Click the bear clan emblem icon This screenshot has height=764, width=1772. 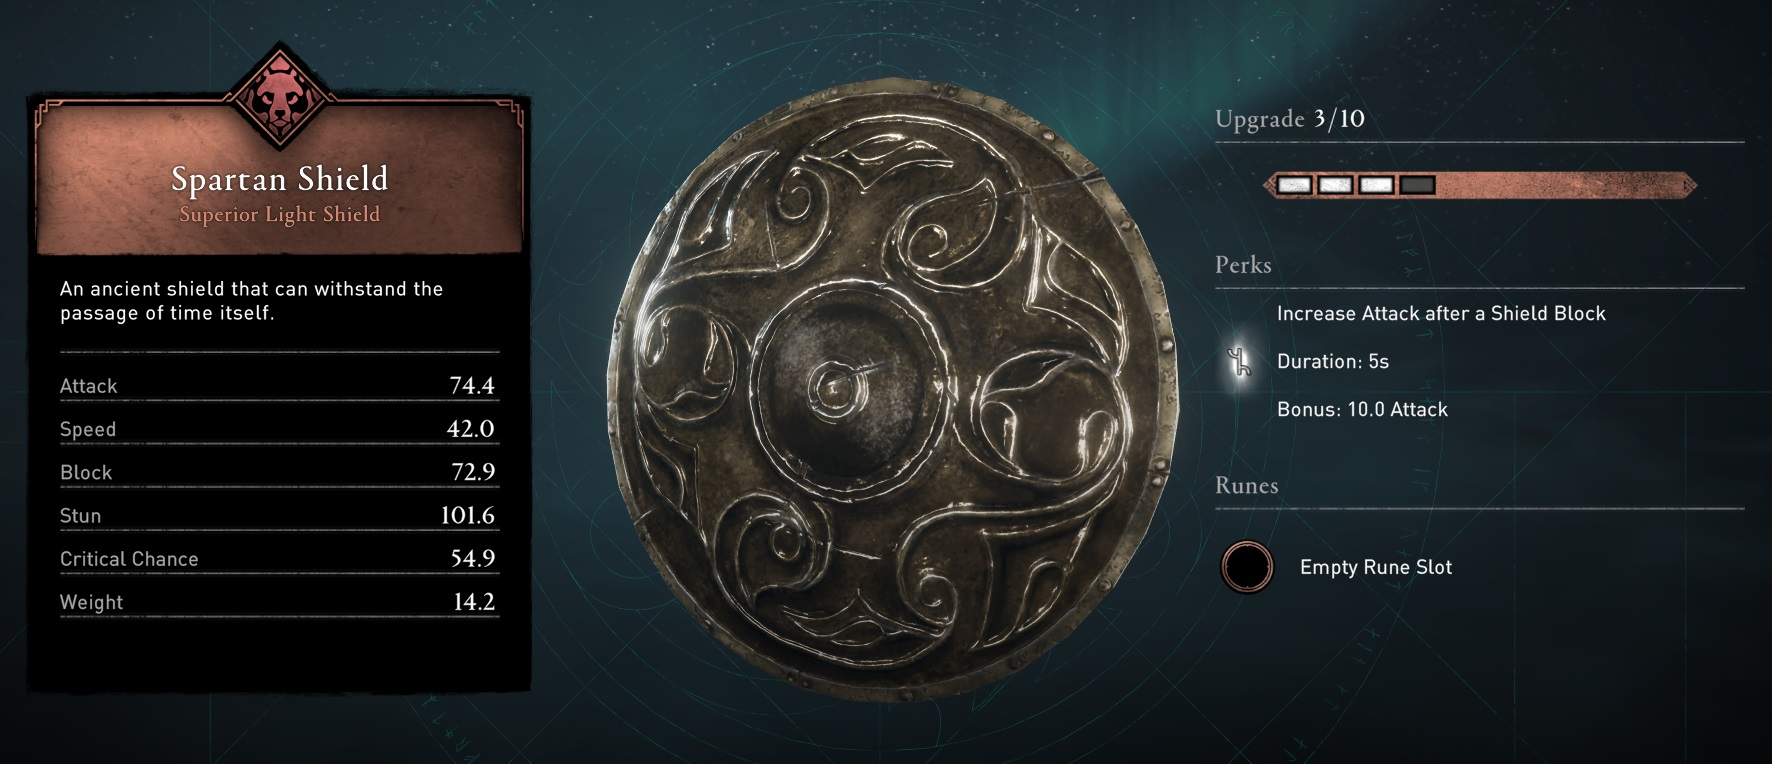click(x=279, y=98)
